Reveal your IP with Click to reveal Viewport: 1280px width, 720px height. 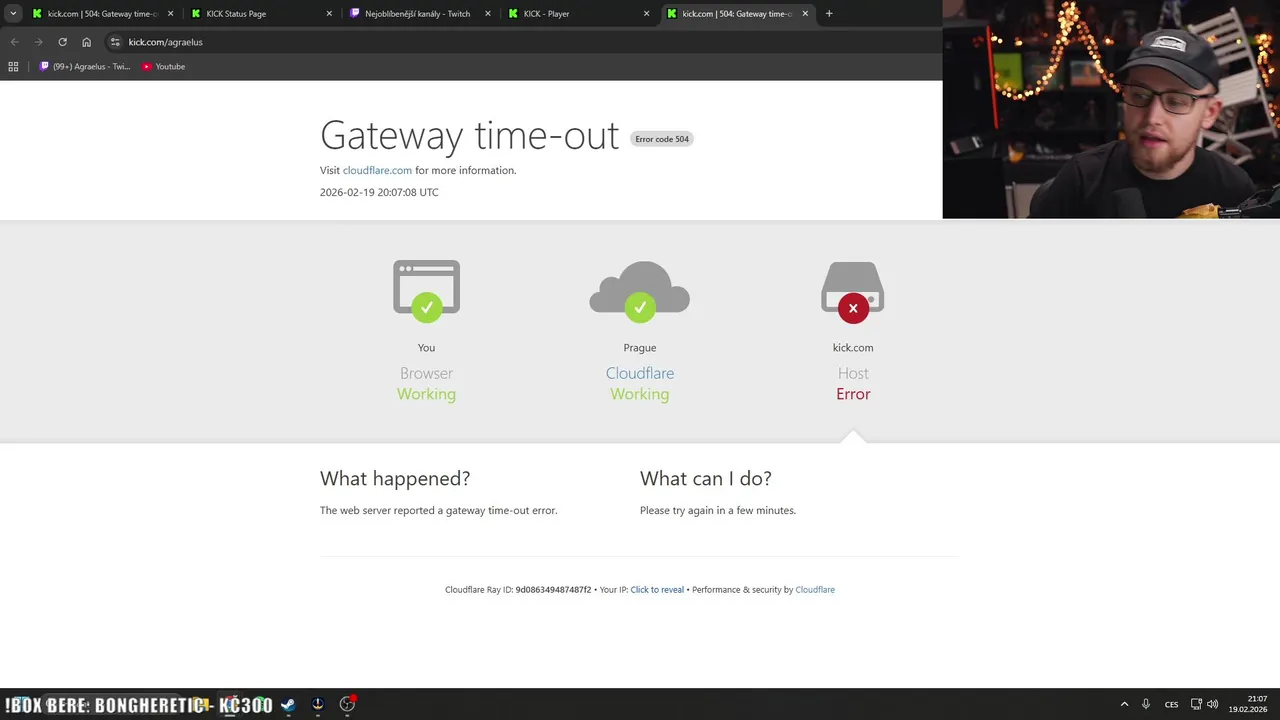pyautogui.click(x=657, y=590)
